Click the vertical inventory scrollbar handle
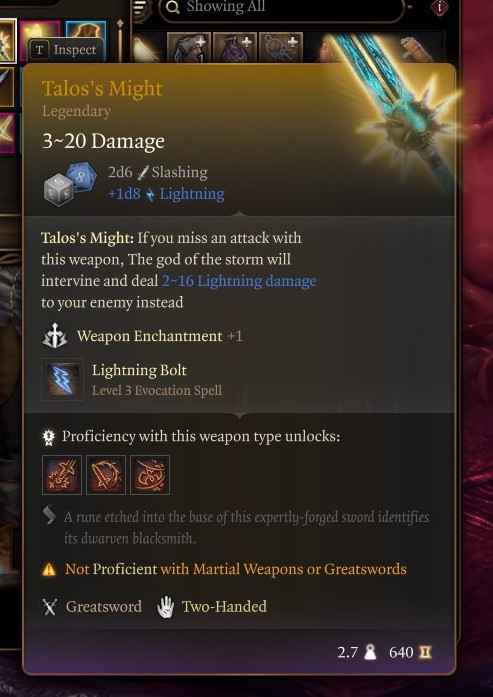493x697 pixels. click(120, 38)
